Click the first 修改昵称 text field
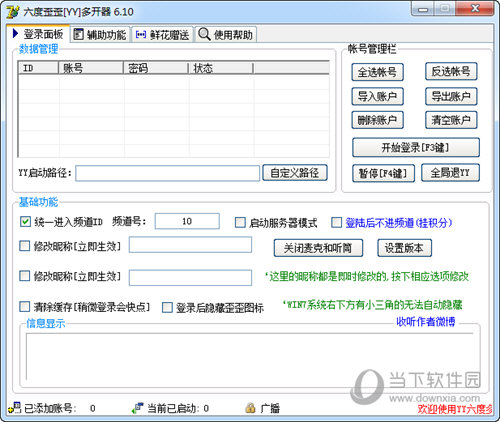 pyautogui.click(x=190, y=245)
